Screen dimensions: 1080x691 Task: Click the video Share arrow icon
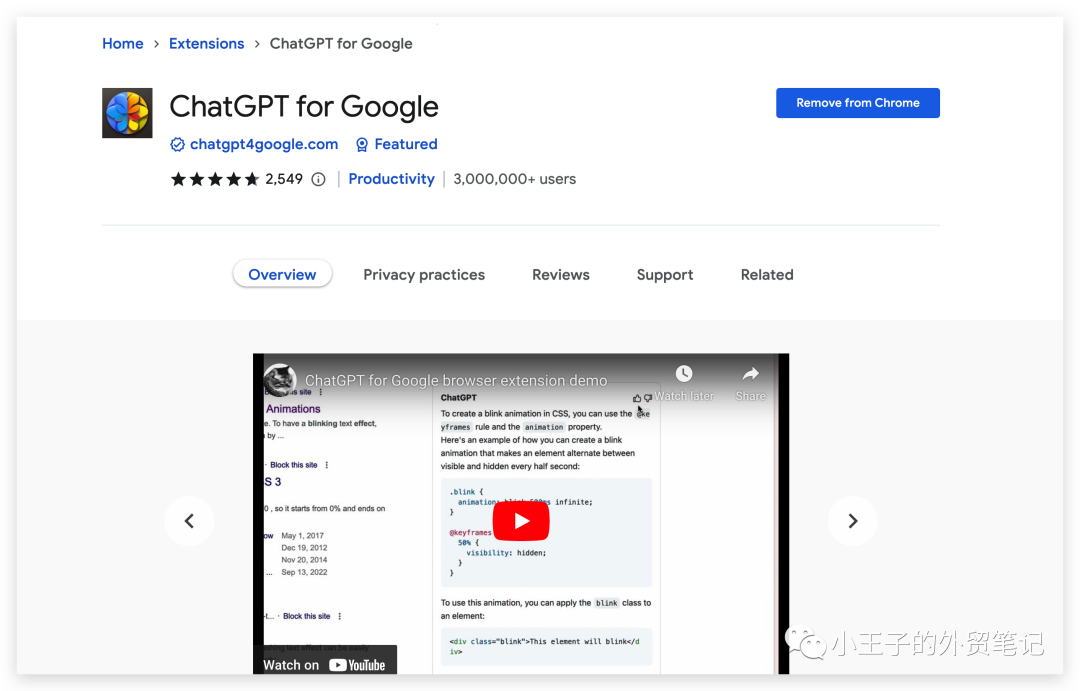[x=750, y=373]
